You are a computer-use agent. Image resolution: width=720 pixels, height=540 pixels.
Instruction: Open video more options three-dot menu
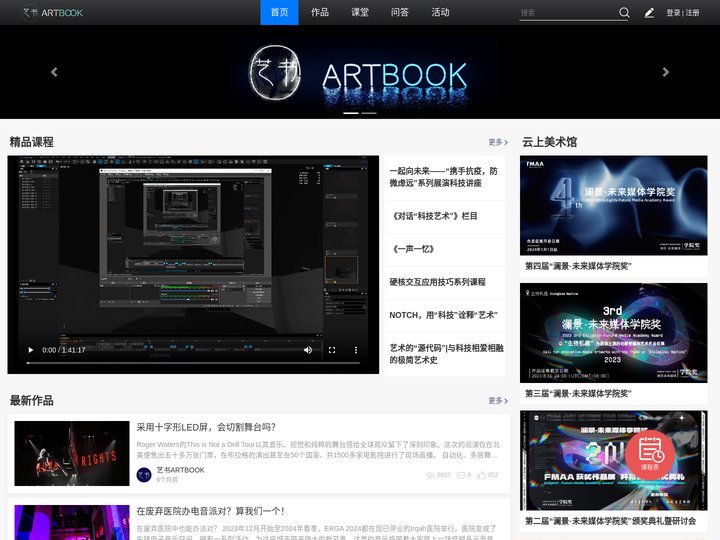click(x=356, y=350)
